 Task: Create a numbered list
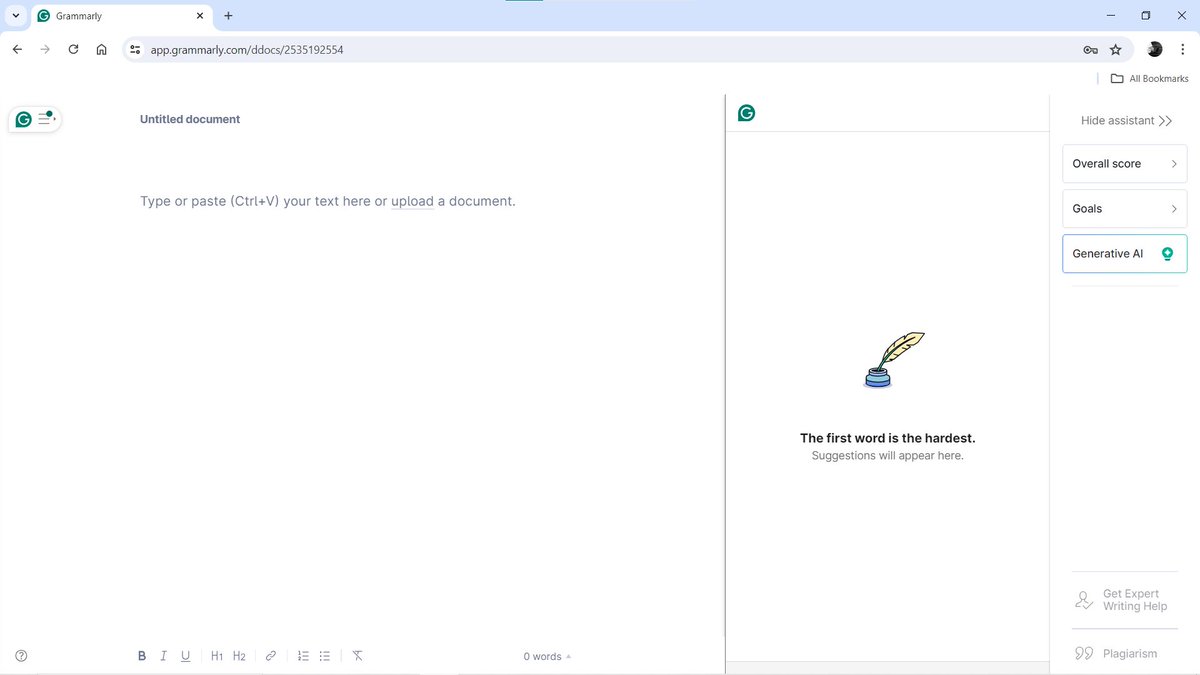coord(303,656)
